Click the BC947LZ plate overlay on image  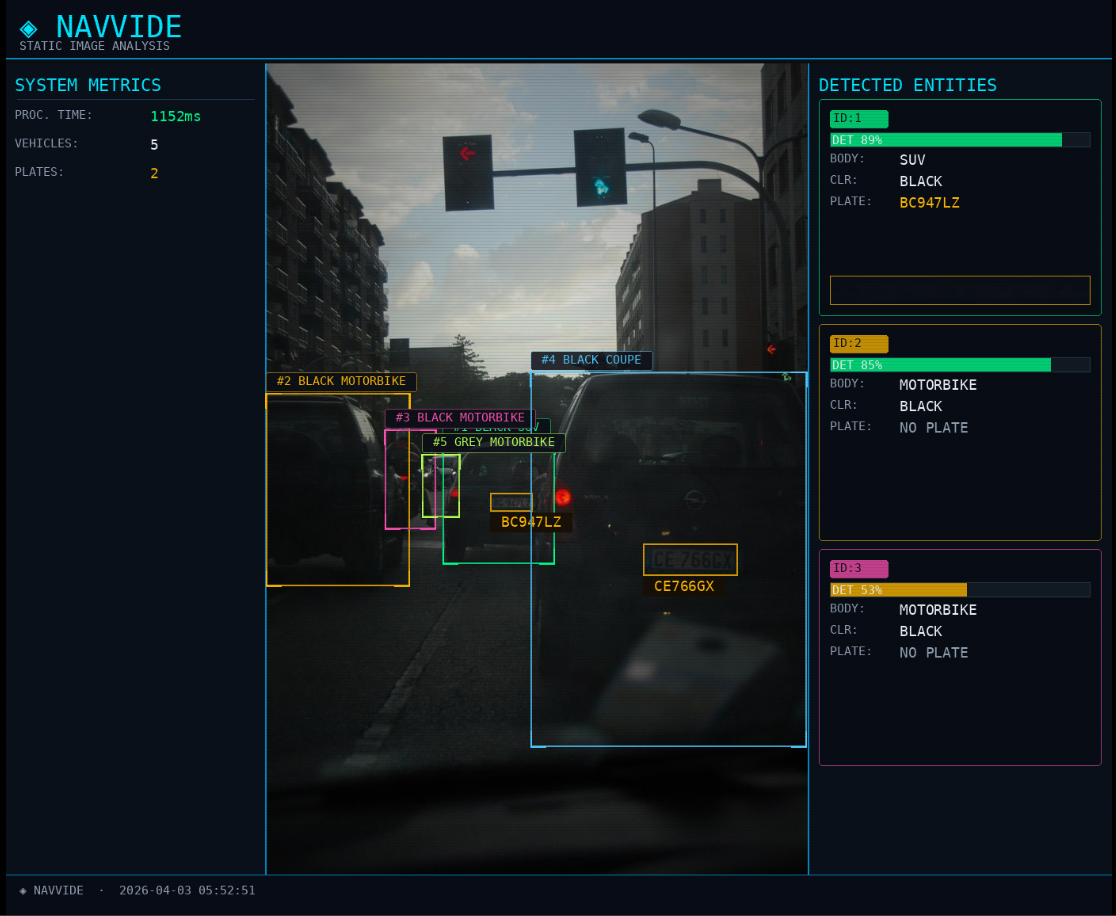point(531,522)
